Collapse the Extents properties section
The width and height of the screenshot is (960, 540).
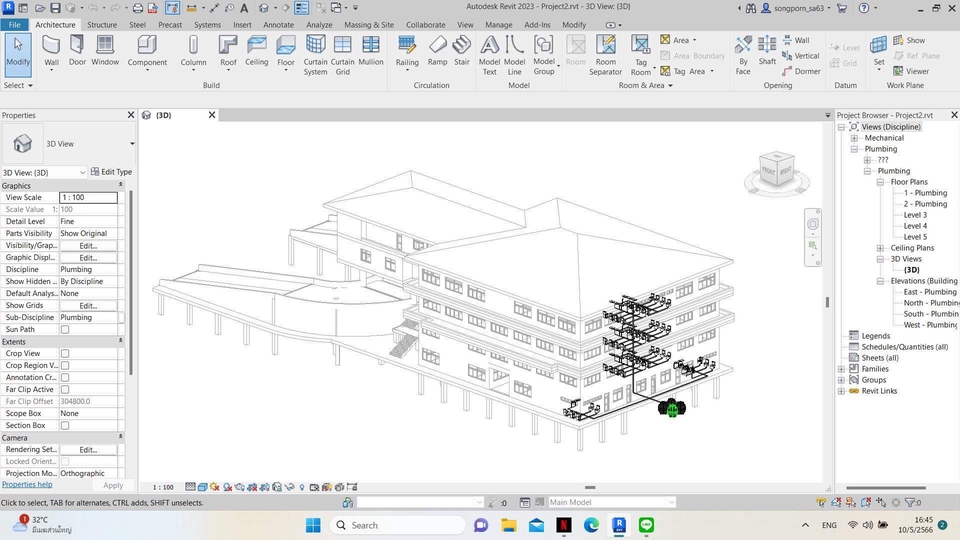(x=120, y=341)
